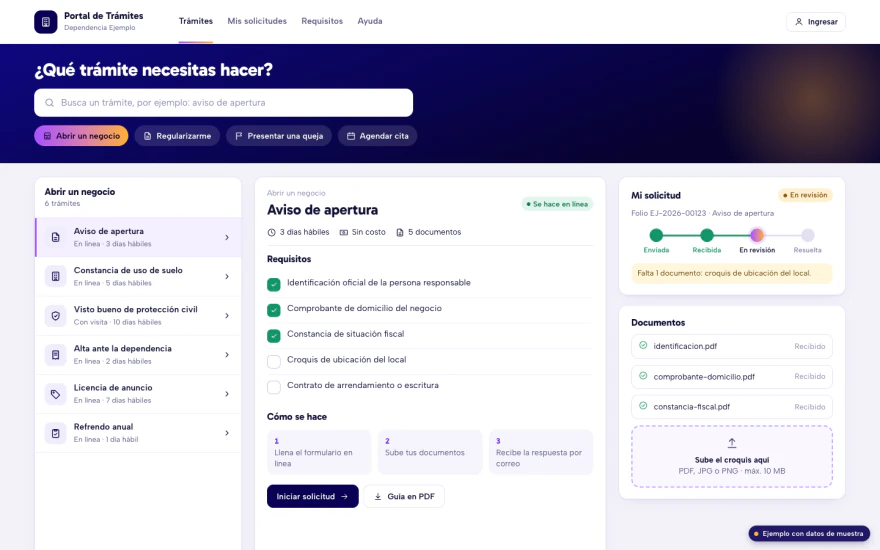The height and width of the screenshot is (550, 880).
Task: Click the Folio EJ-2026-00123 text
Action: 667,213
